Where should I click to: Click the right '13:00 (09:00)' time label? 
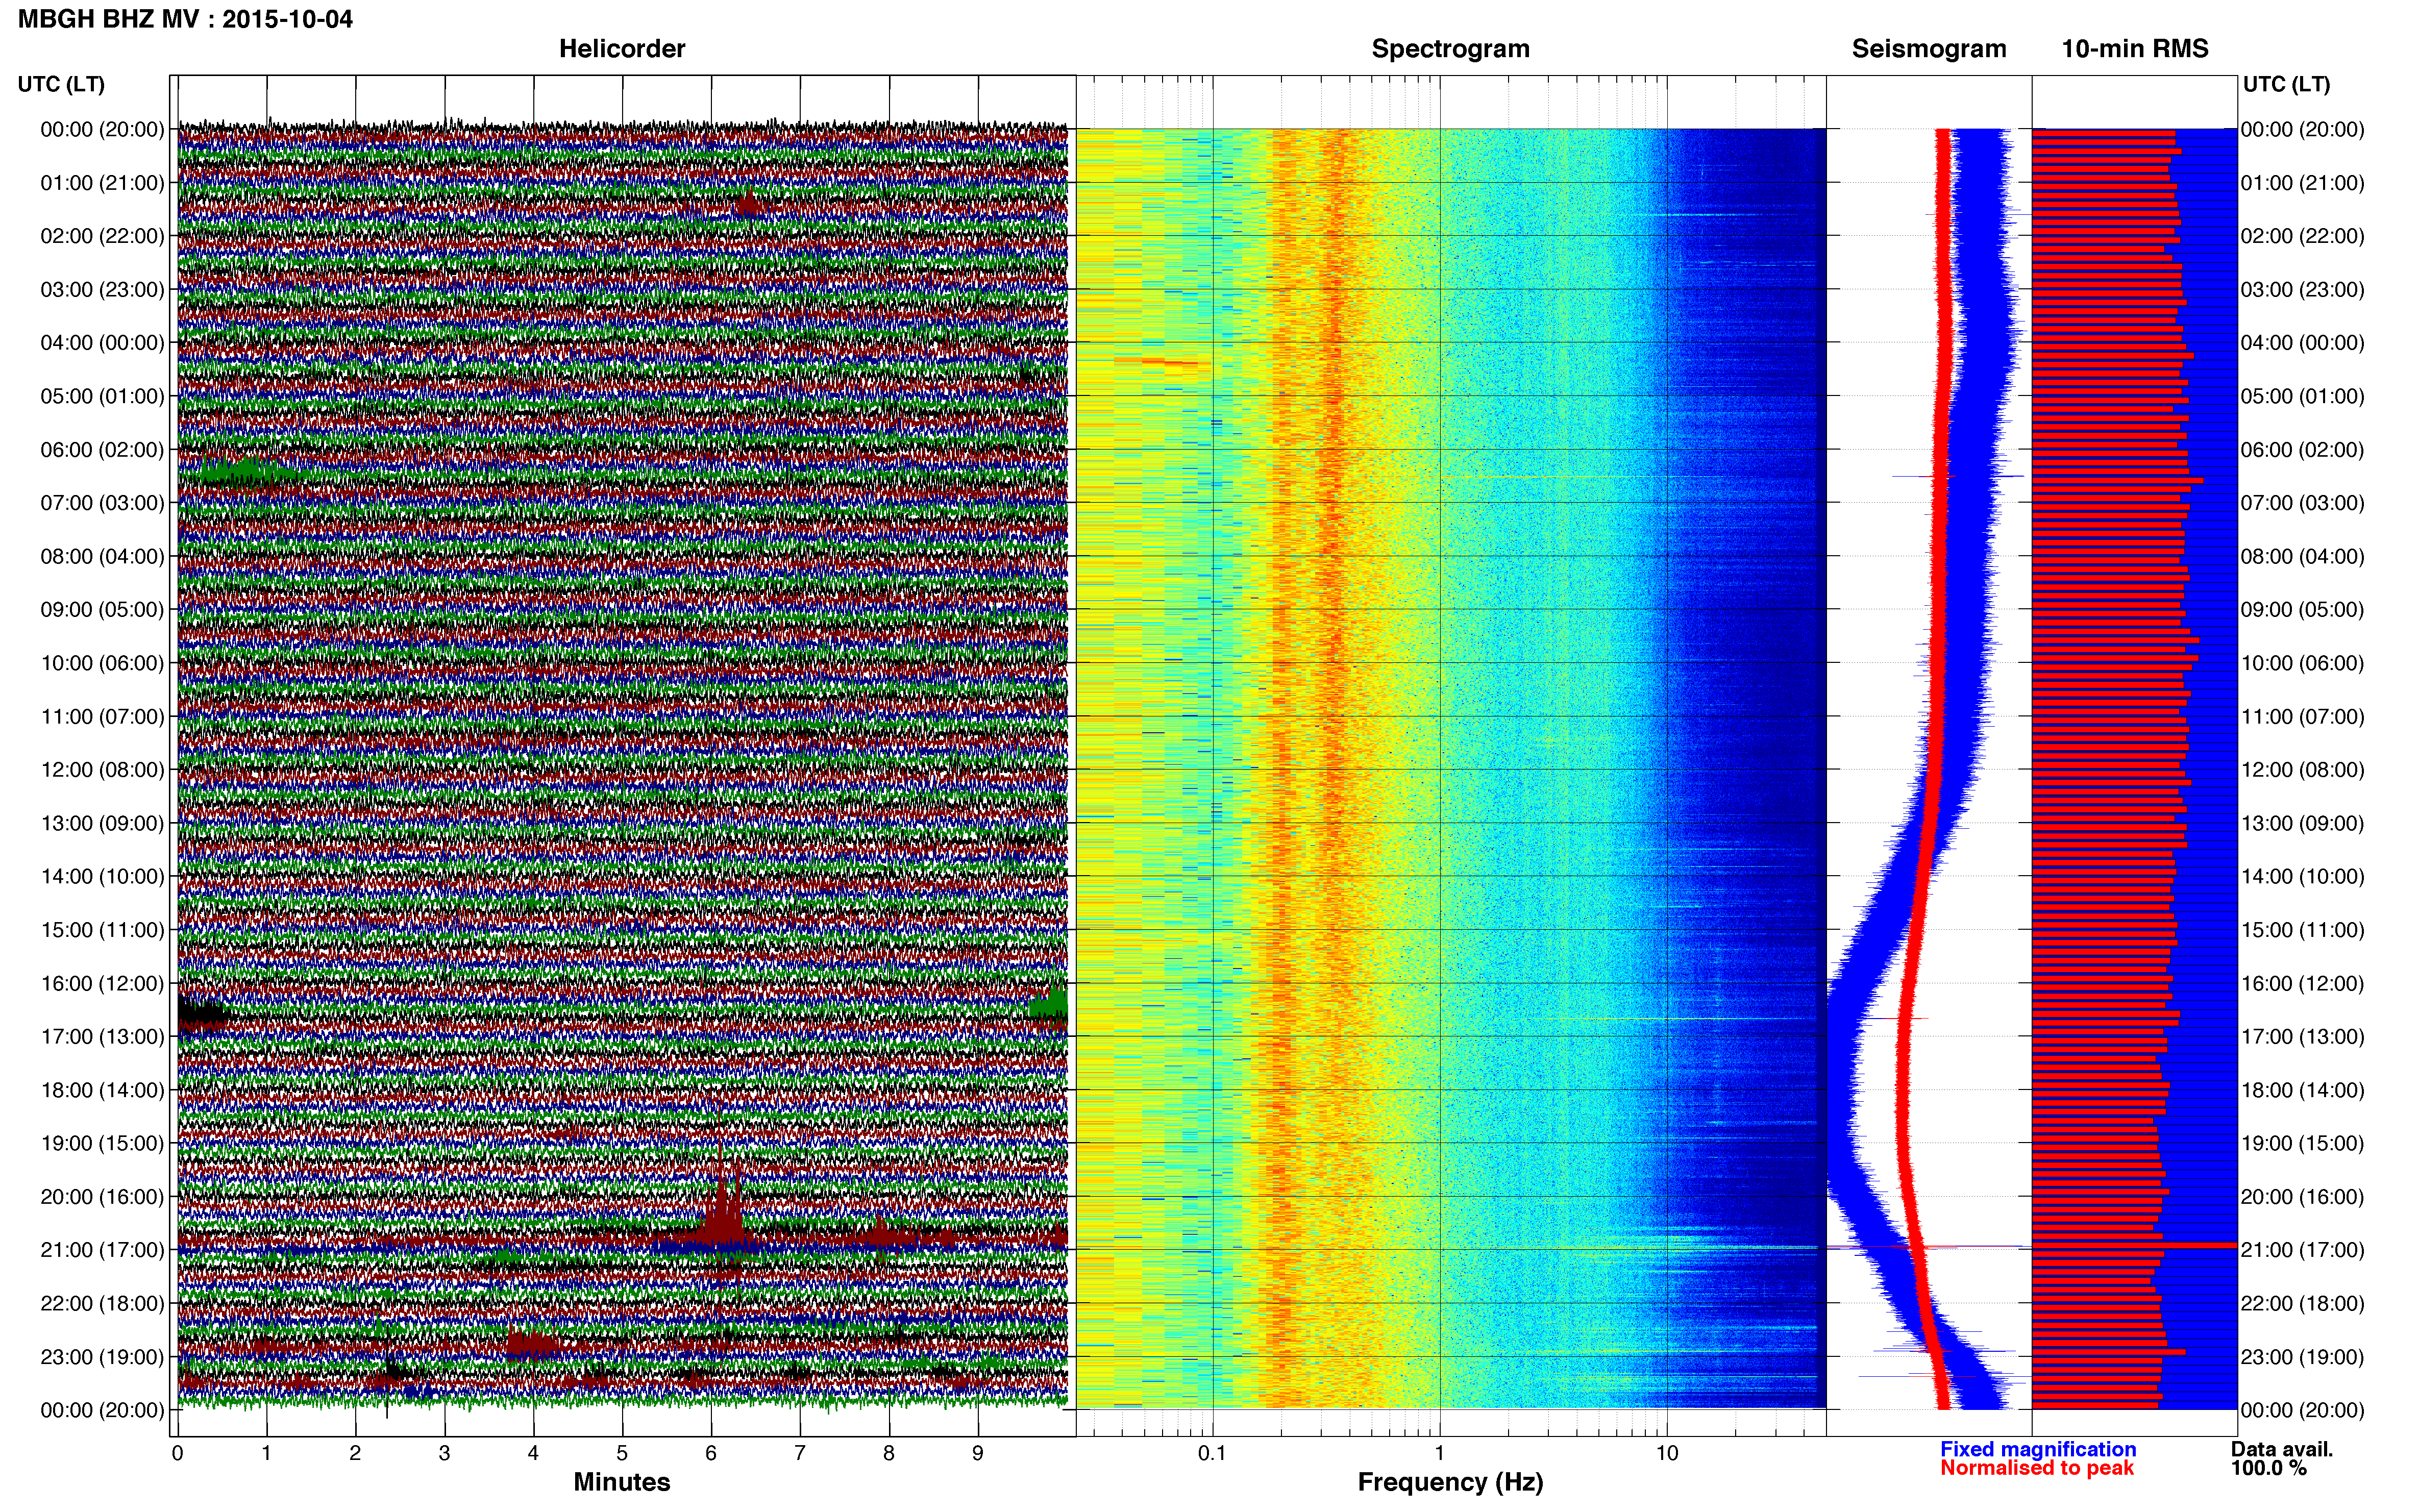pyautogui.click(x=2302, y=823)
